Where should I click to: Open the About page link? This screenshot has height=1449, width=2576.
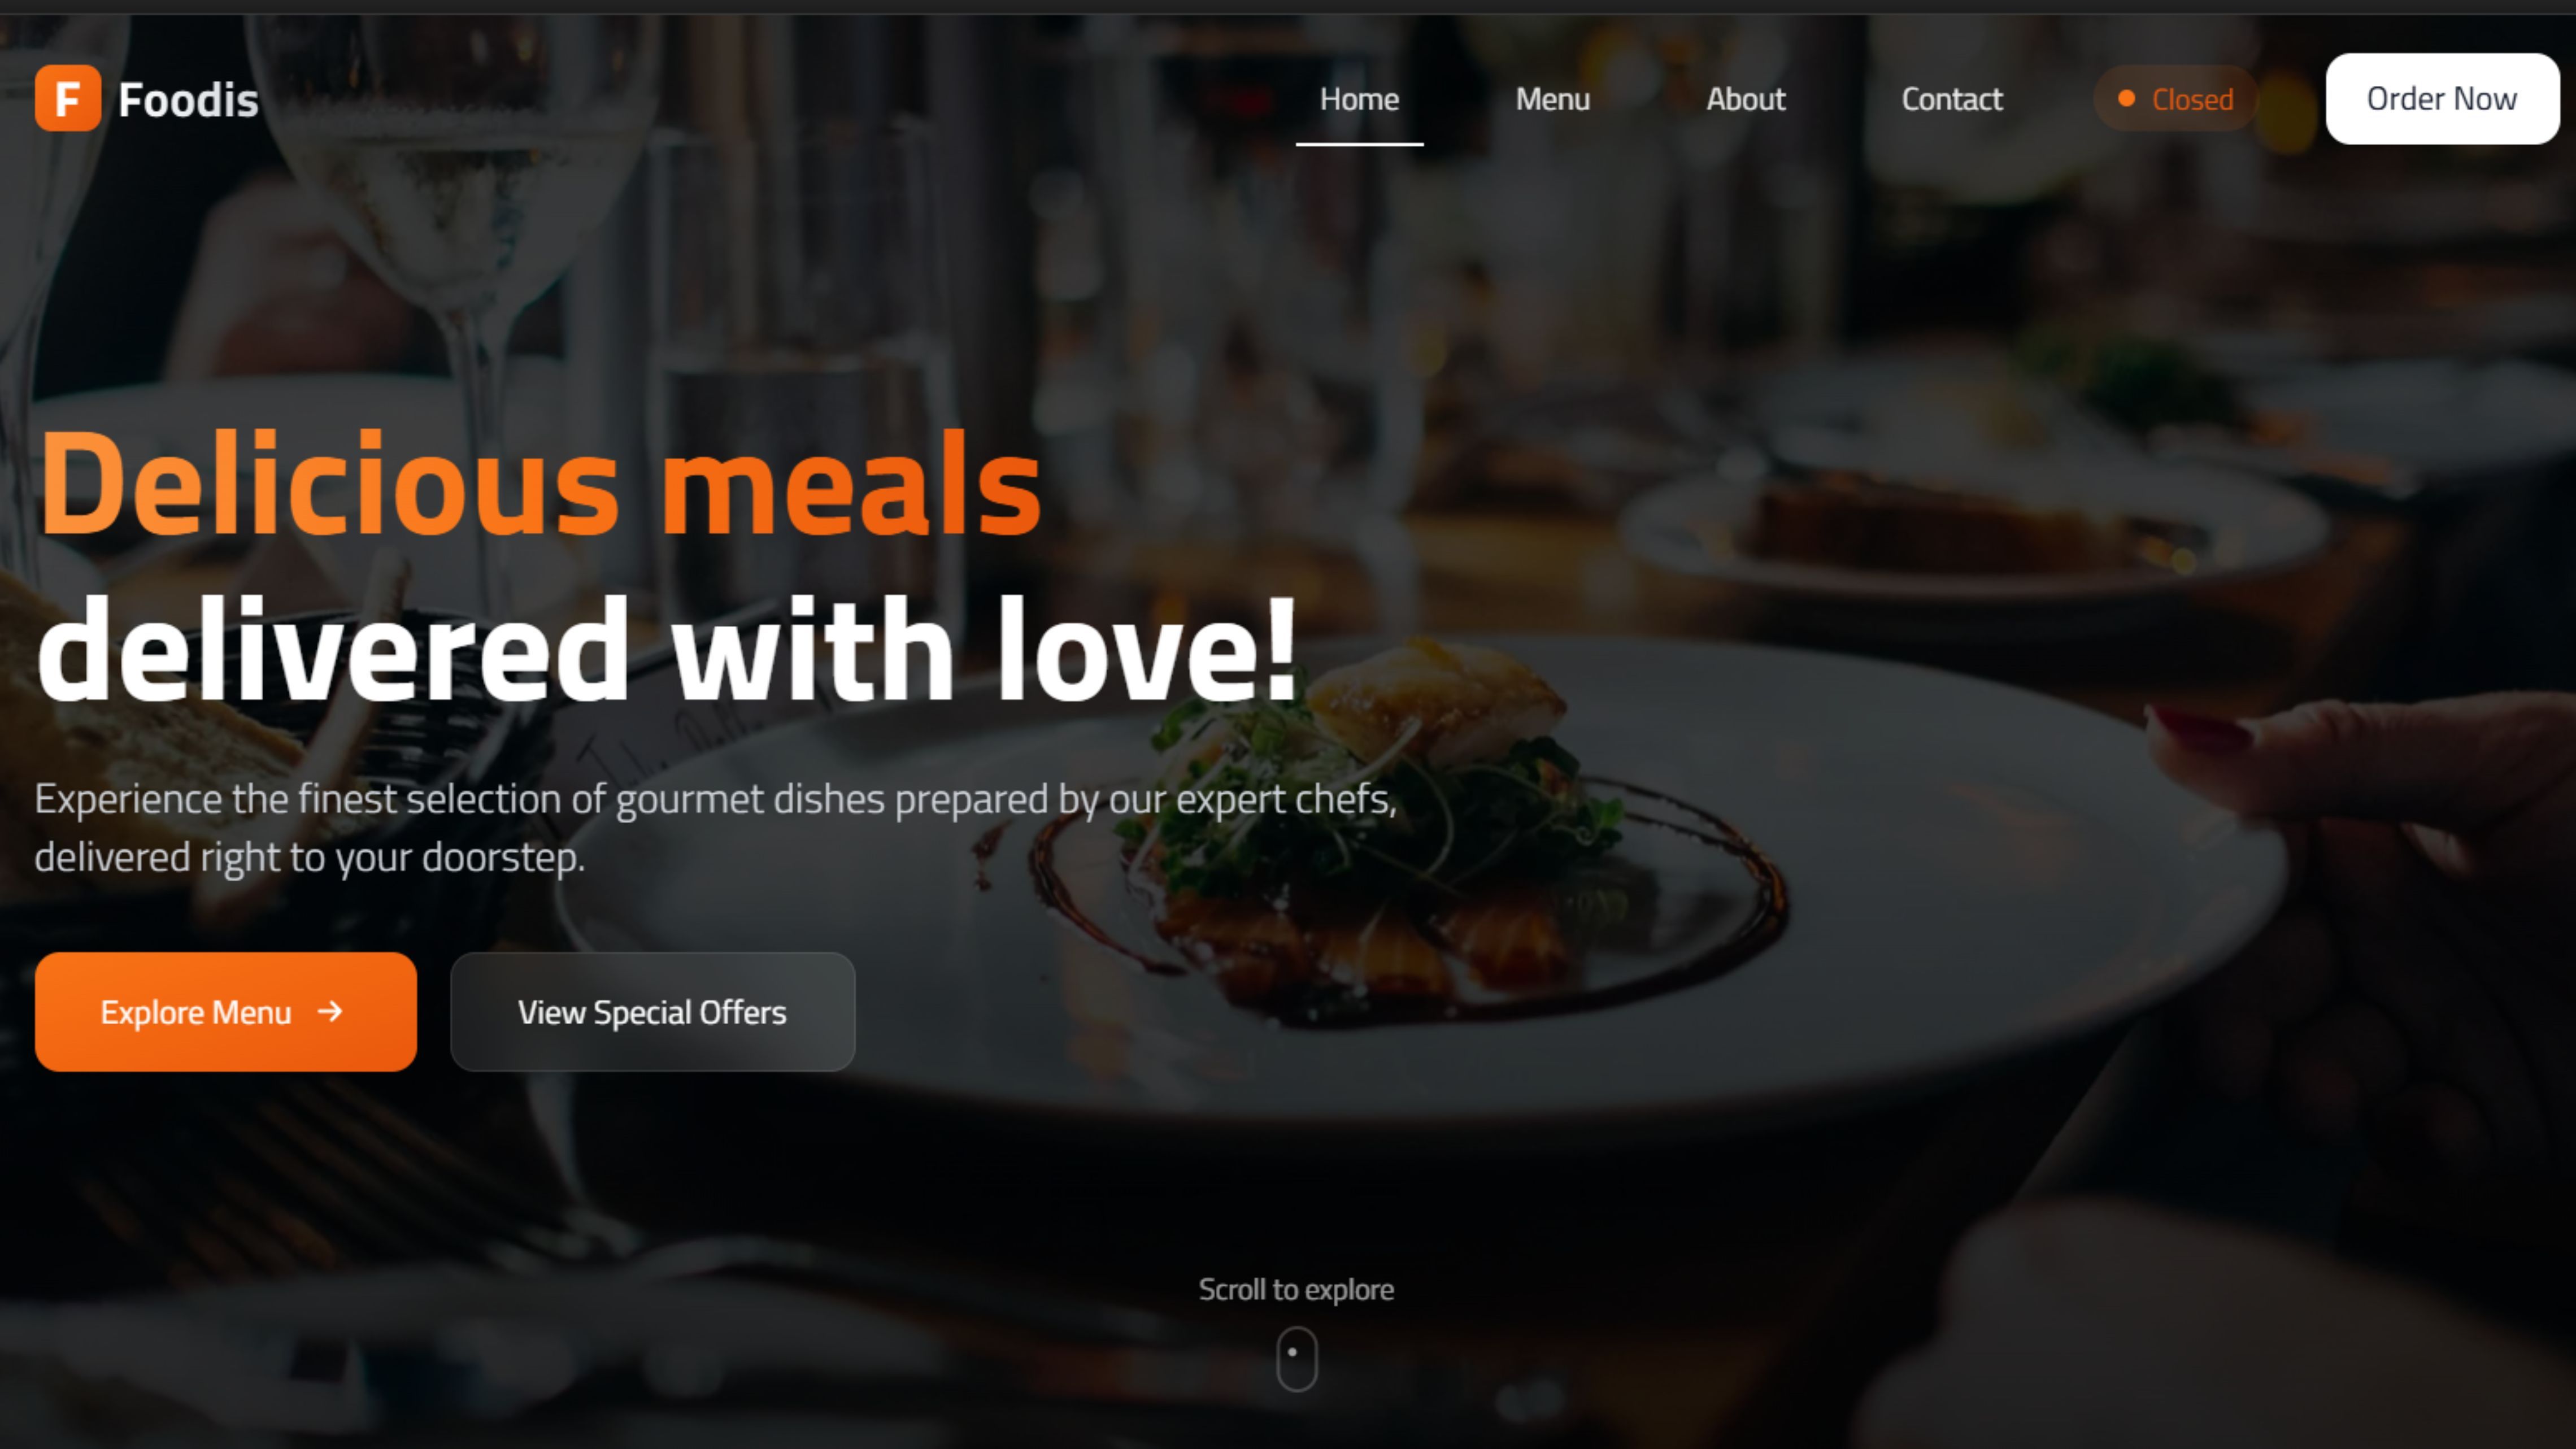click(1745, 99)
